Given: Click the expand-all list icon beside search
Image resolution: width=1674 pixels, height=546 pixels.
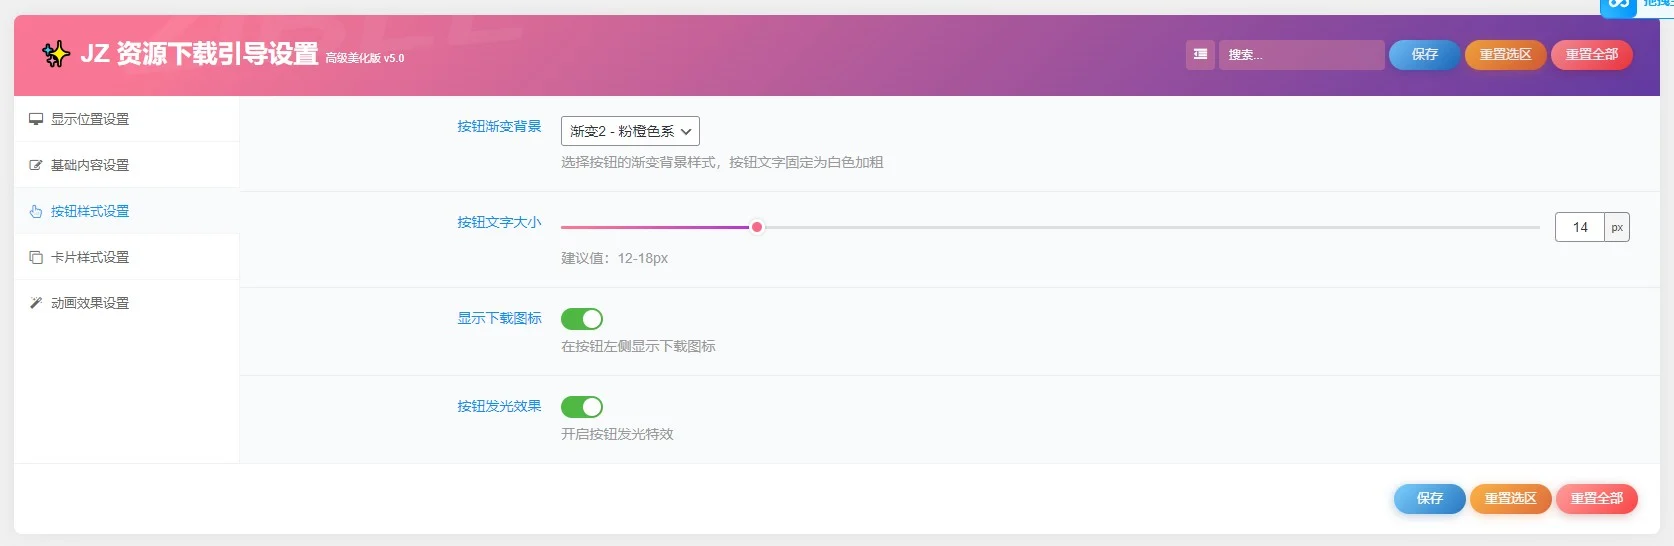Looking at the screenshot, I should pos(1200,55).
